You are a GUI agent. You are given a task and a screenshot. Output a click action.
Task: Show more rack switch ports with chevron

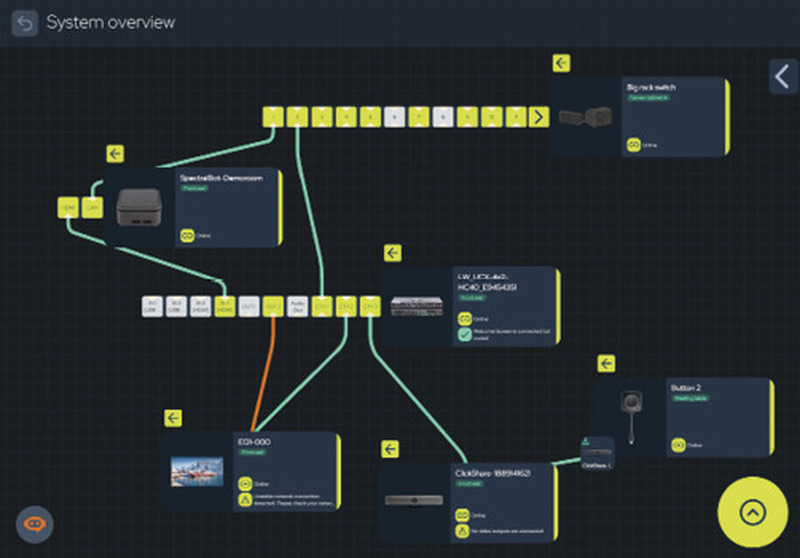(539, 117)
